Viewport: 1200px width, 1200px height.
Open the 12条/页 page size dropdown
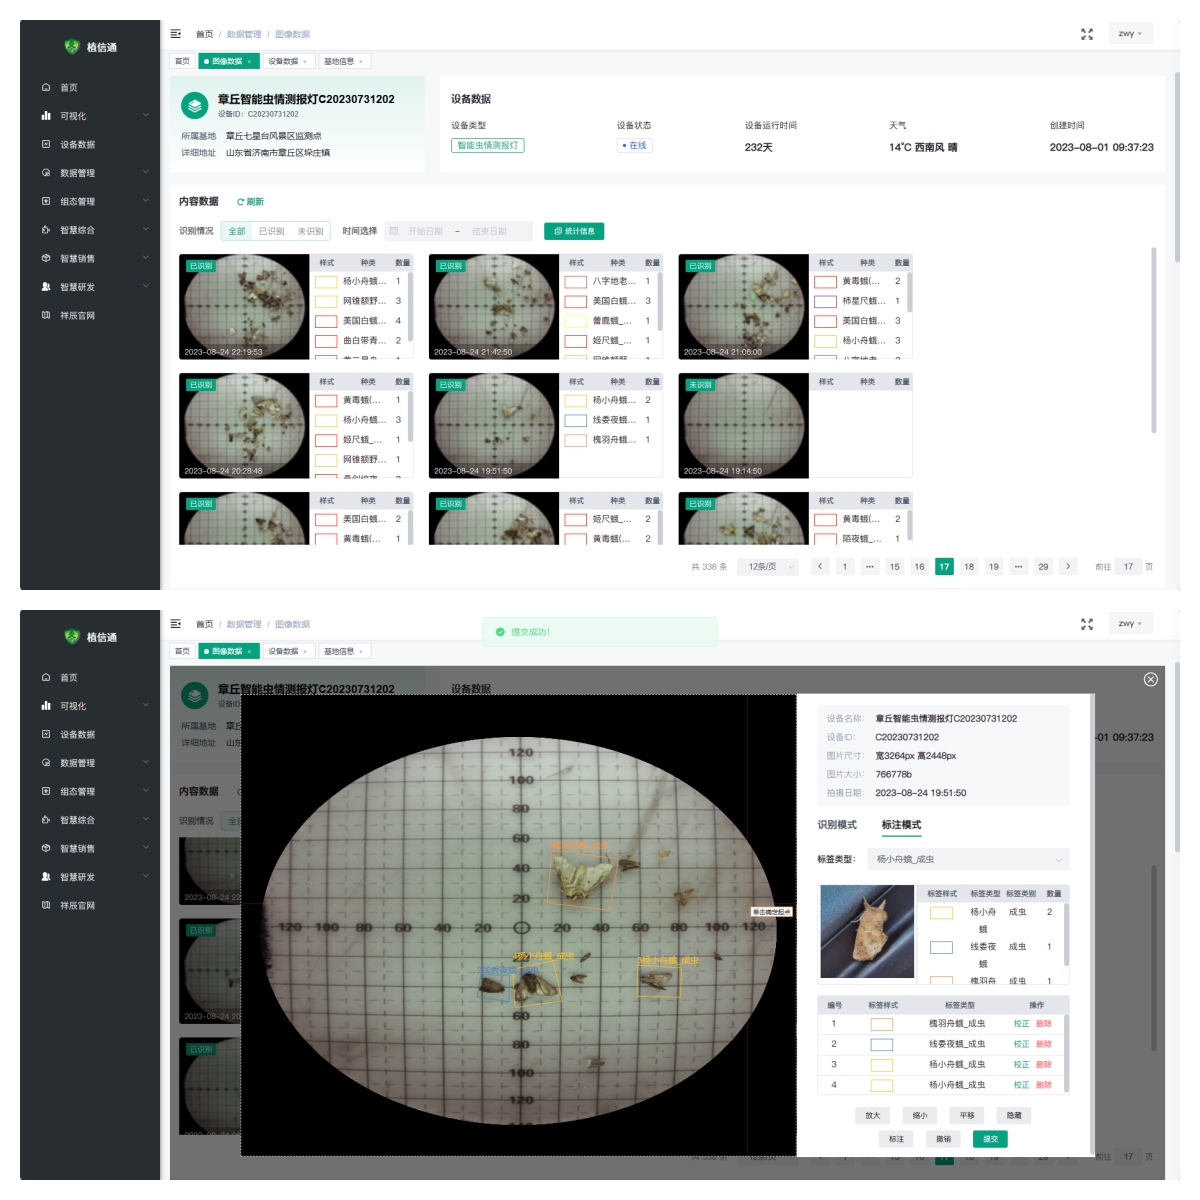pos(769,566)
